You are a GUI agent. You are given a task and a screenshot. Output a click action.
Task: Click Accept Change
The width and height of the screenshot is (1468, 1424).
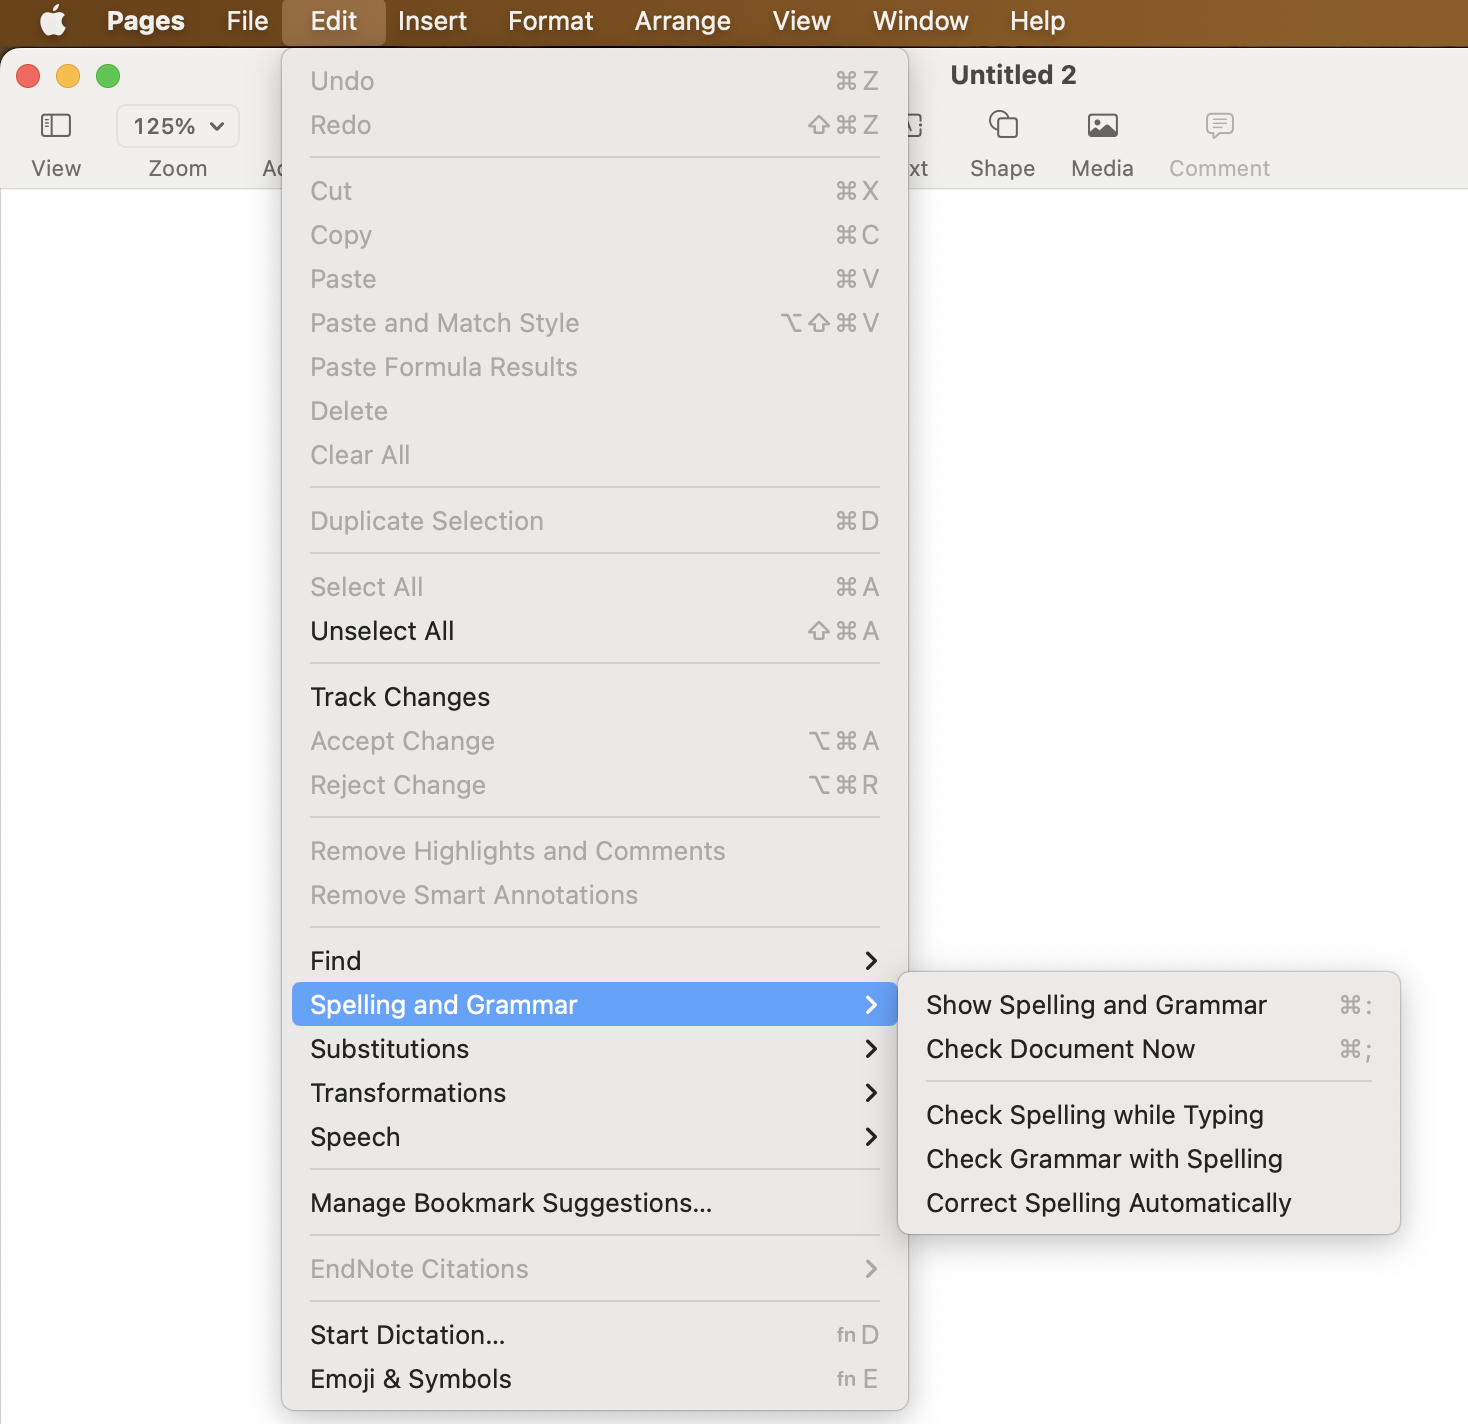click(x=595, y=741)
